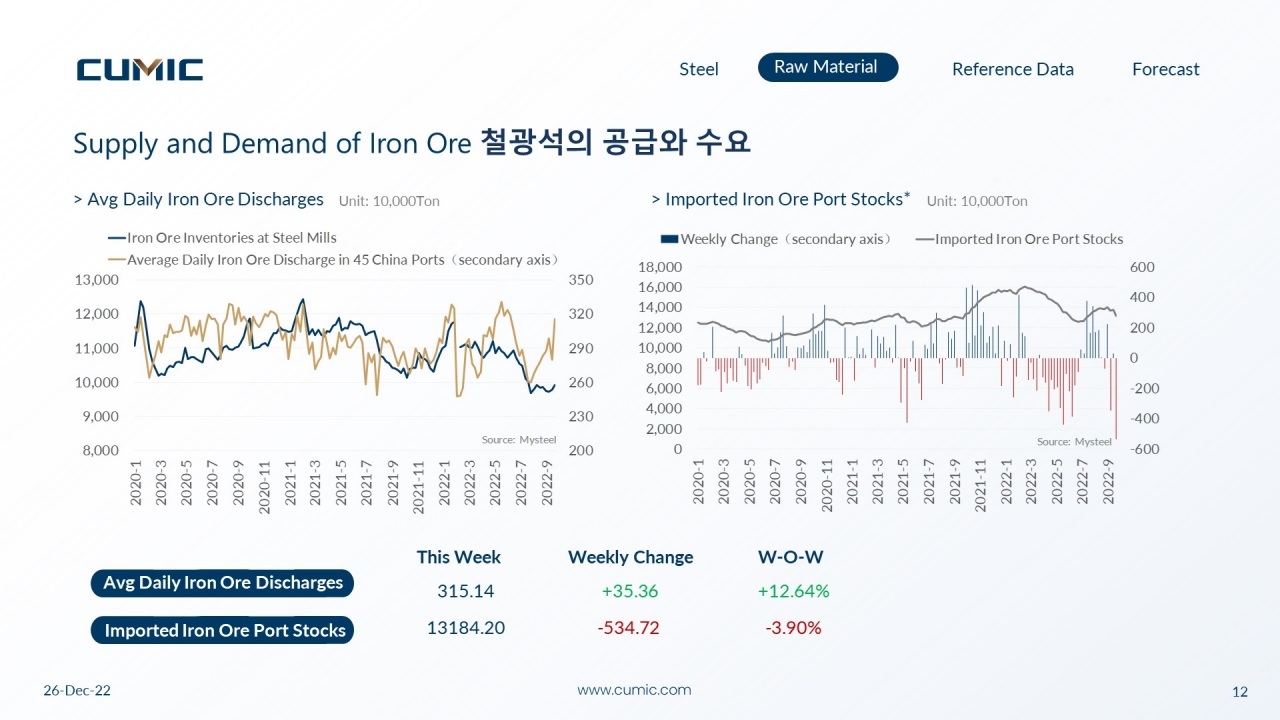
Task: Click the +35.36 weekly change value
Action: (630, 591)
